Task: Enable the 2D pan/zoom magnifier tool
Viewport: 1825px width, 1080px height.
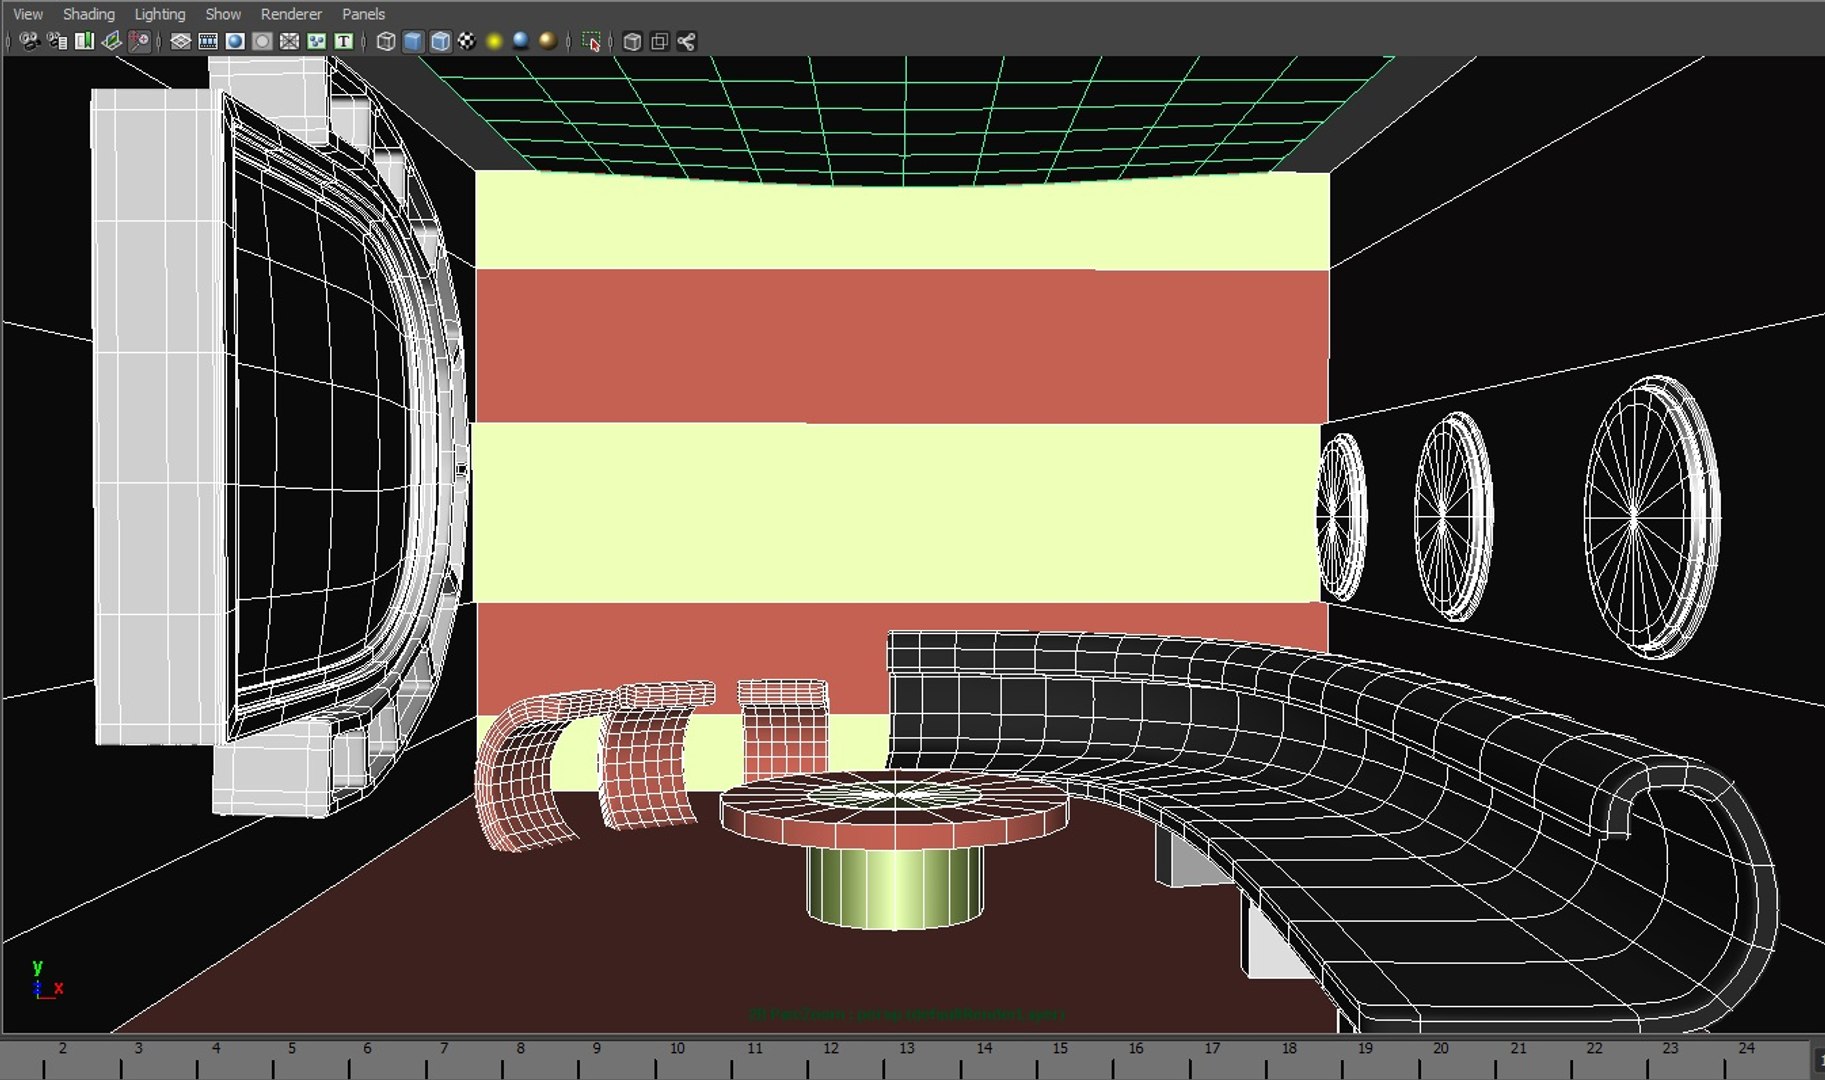Action: click(x=139, y=41)
